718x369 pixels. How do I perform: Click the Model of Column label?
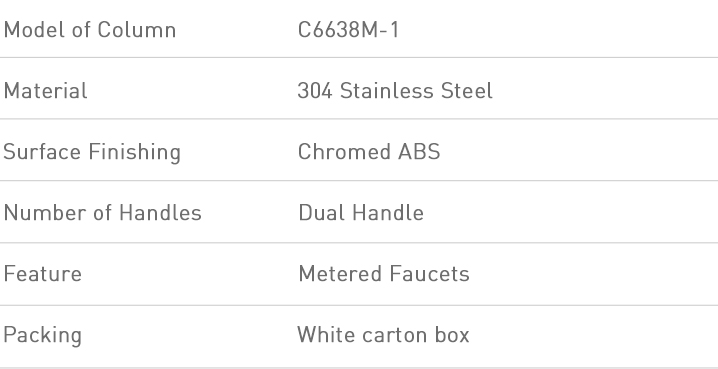tap(90, 30)
